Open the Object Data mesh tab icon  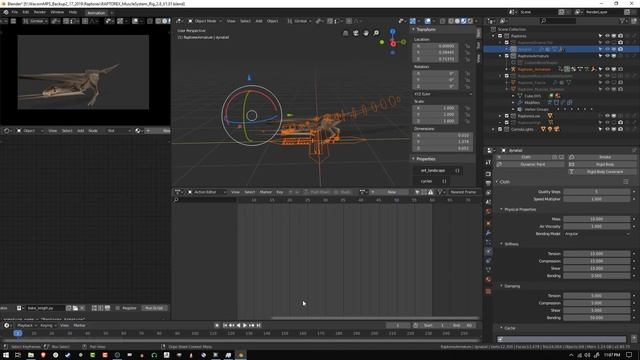click(488, 270)
